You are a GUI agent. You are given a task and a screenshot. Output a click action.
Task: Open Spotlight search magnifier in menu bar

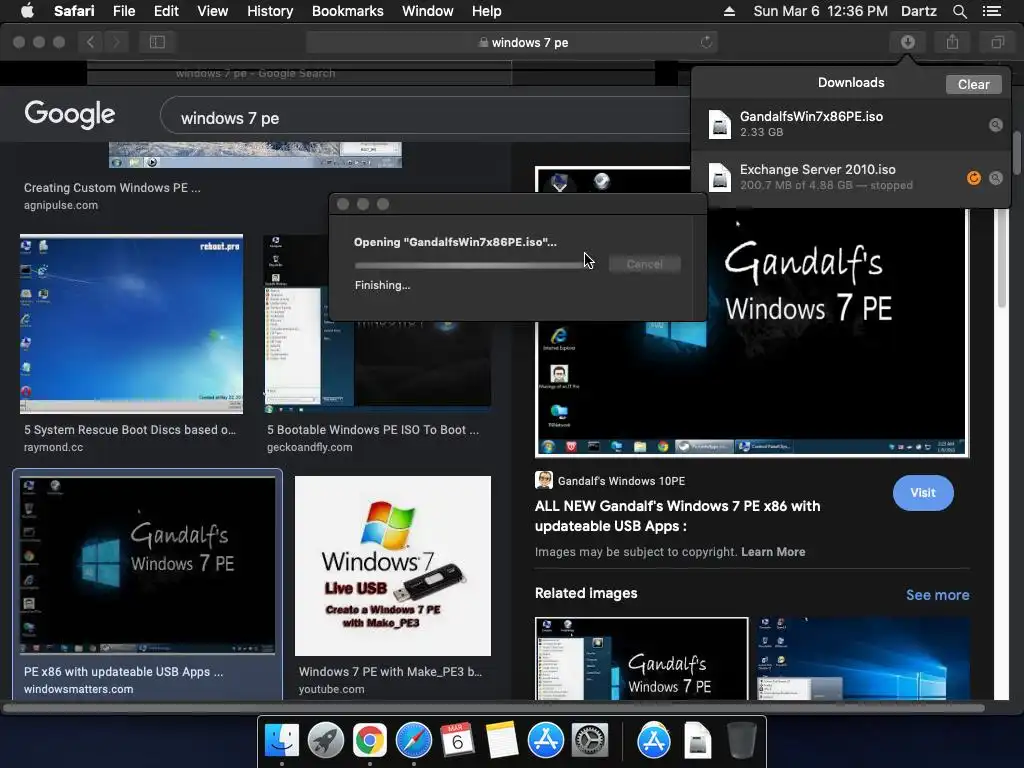point(959,11)
